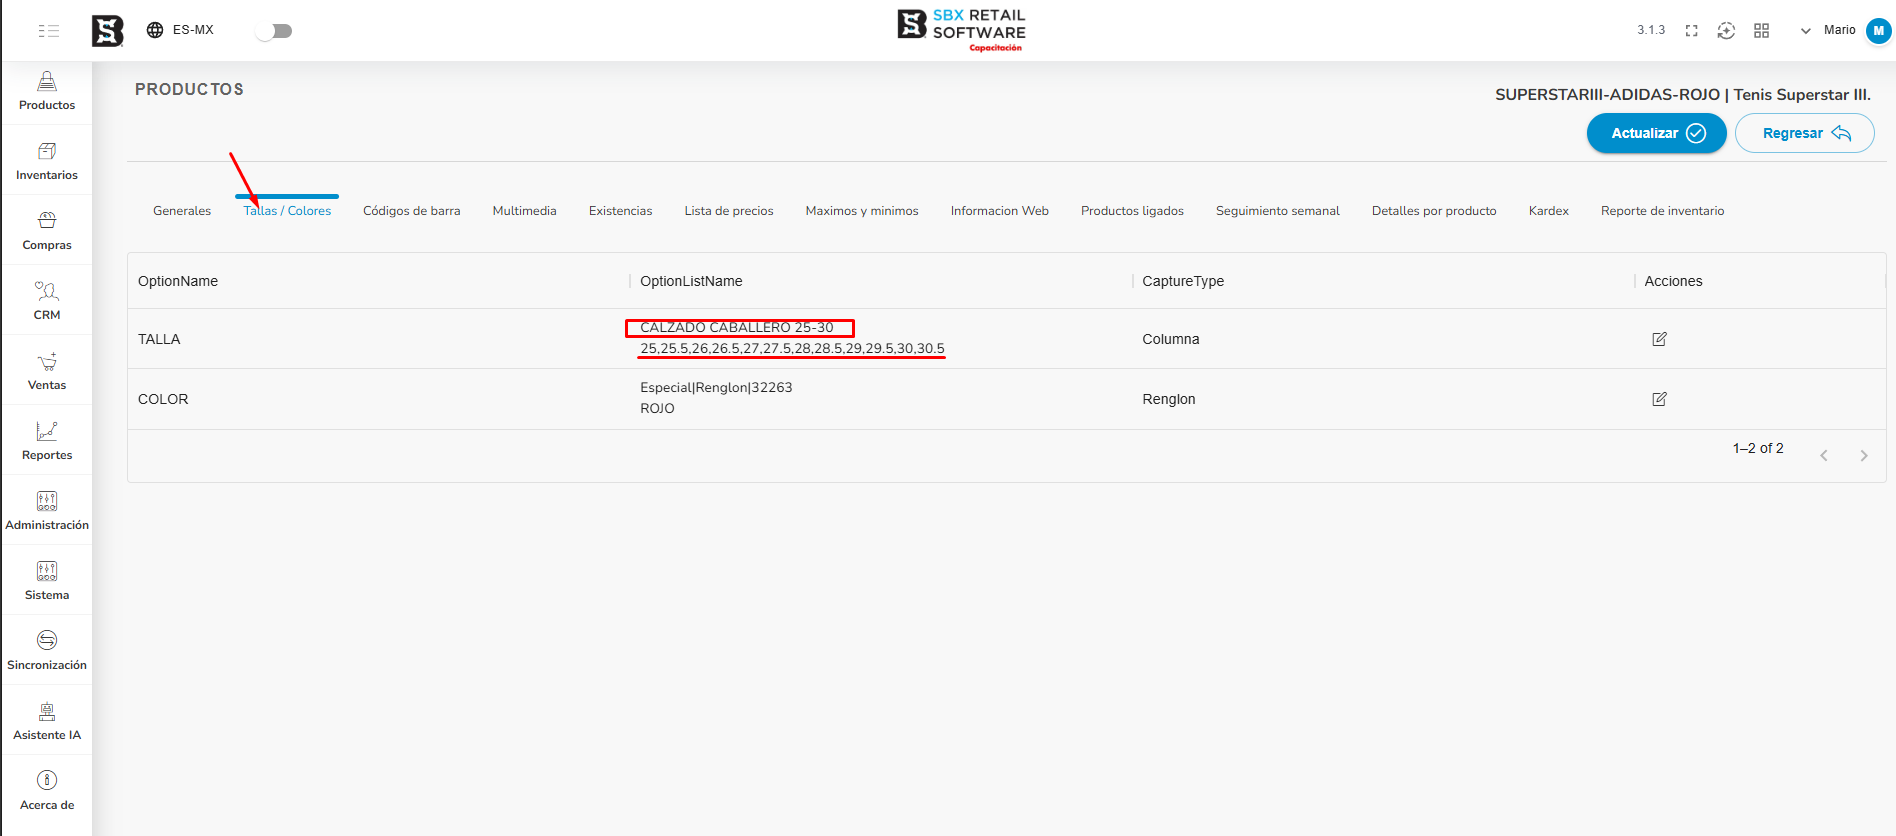Switch to the Reporte de inventario tab
The height and width of the screenshot is (836, 1896).
tap(1662, 211)
